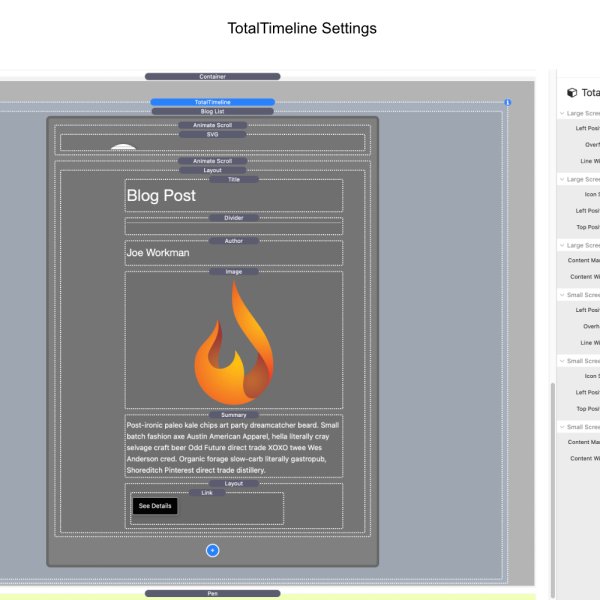Screen dimensions: 600x600
Task: Collapse the topmost Large Screen settings section
Action: 562,114
